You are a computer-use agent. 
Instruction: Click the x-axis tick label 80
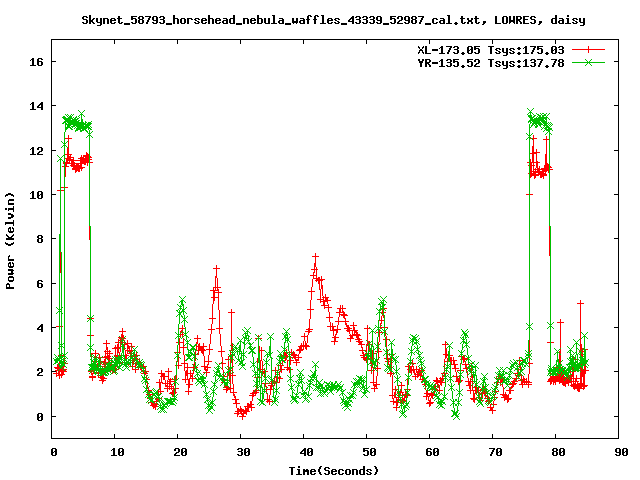pyautogui.click(x=558, y=452)
